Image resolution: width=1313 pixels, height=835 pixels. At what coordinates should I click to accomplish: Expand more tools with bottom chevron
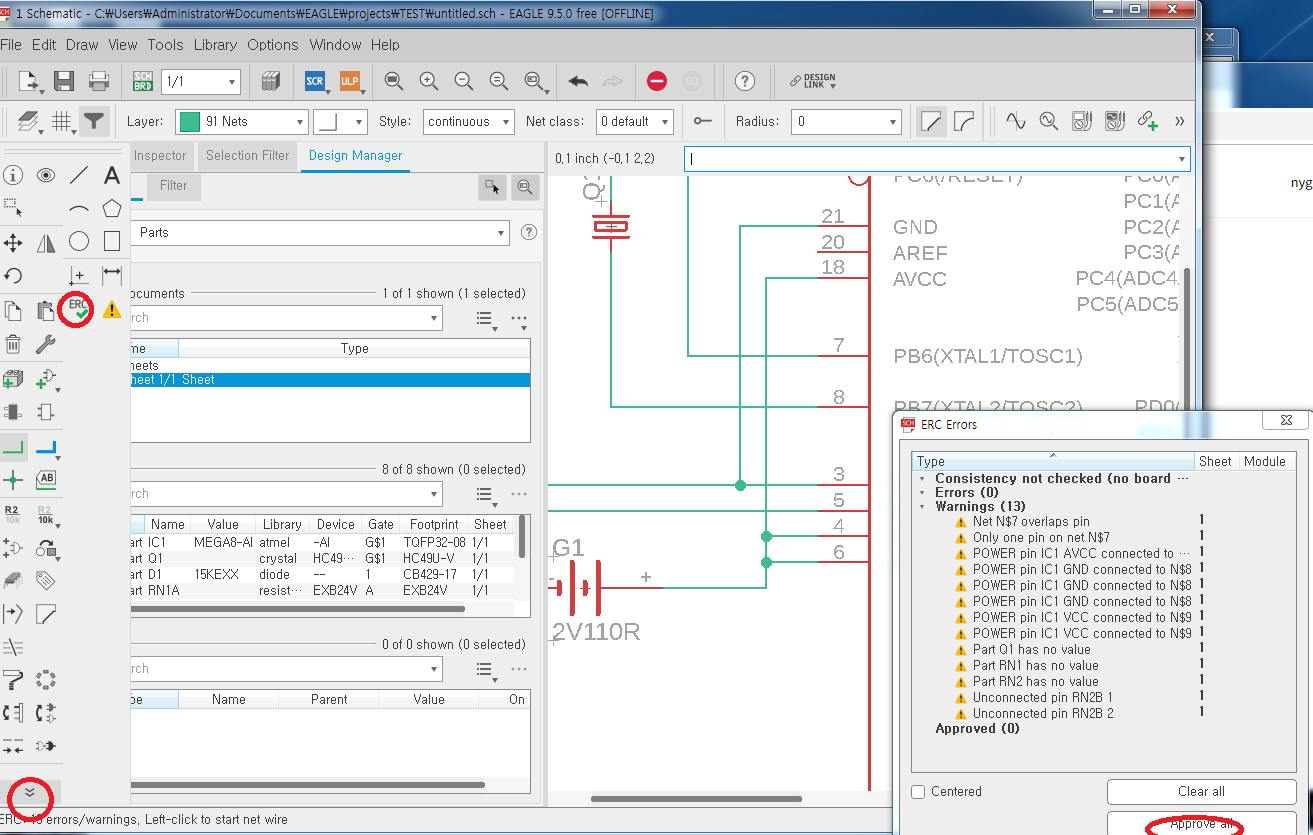(30, 792)
